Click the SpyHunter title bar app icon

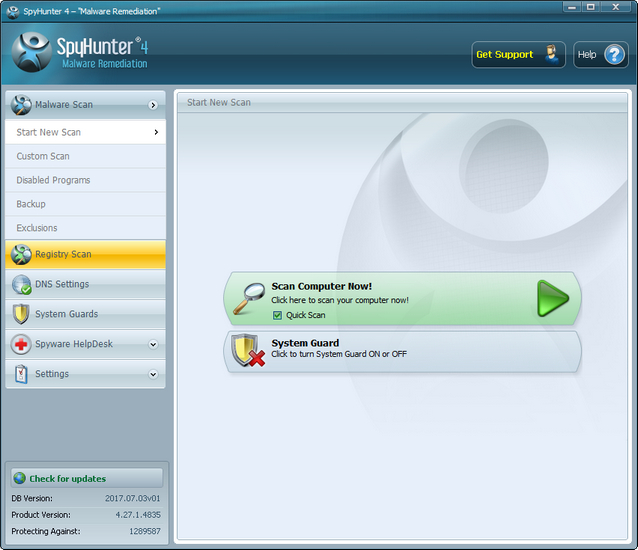point(13,11)
